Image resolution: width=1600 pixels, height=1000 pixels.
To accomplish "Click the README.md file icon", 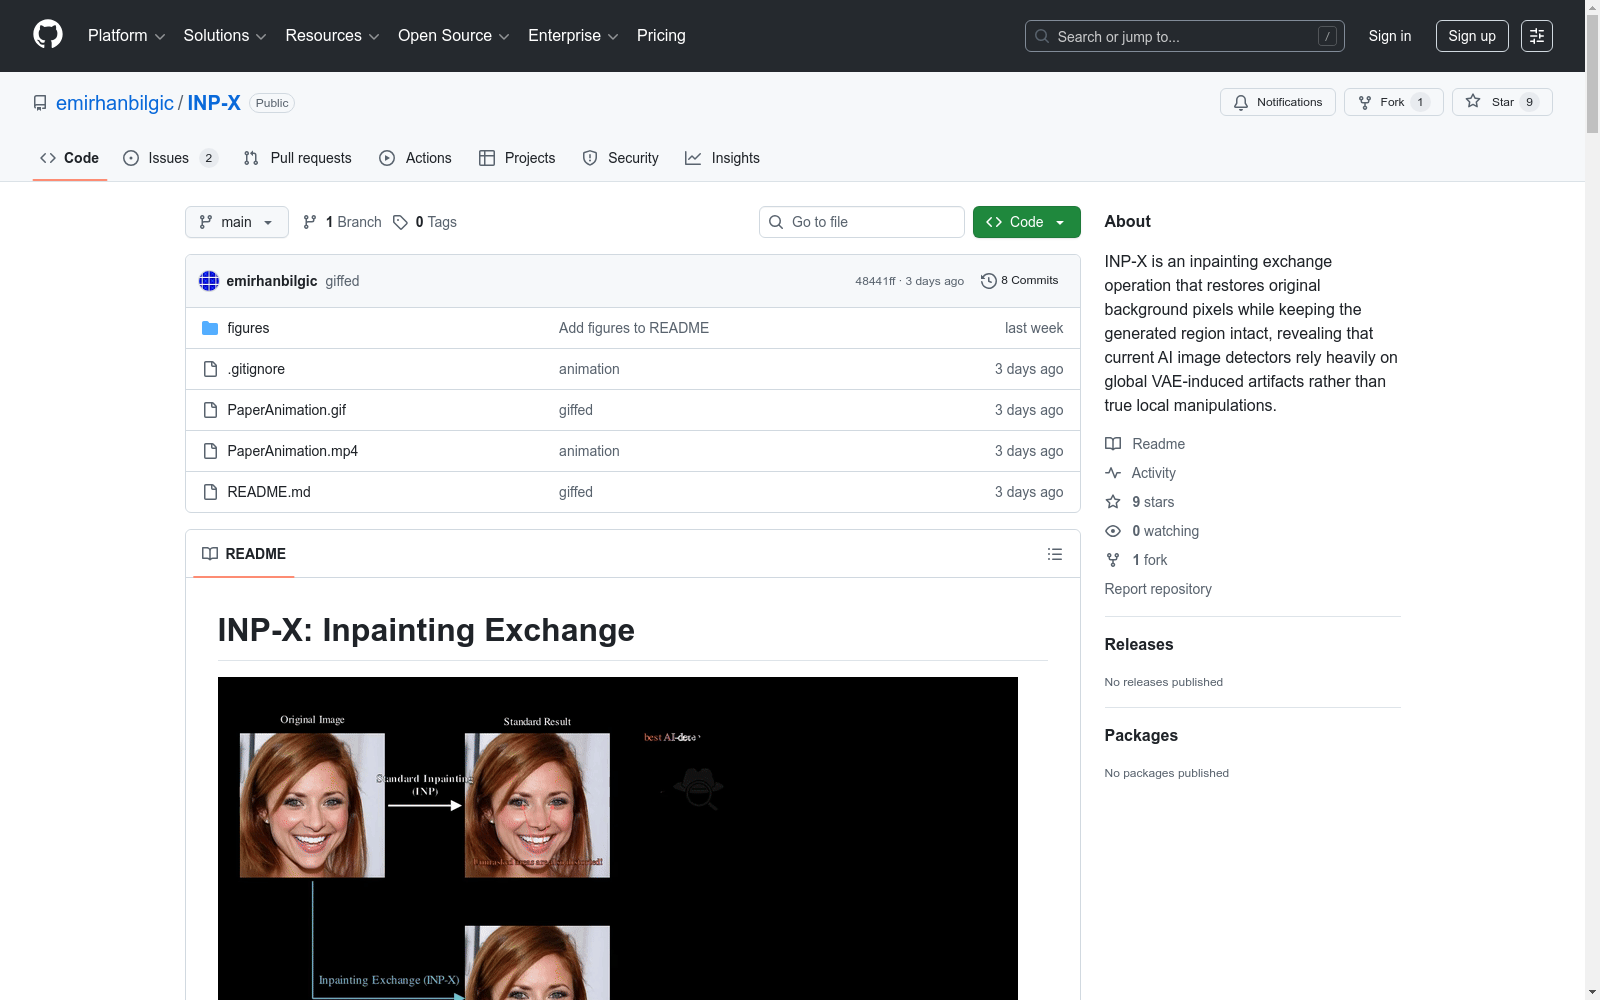I will 210,492.
